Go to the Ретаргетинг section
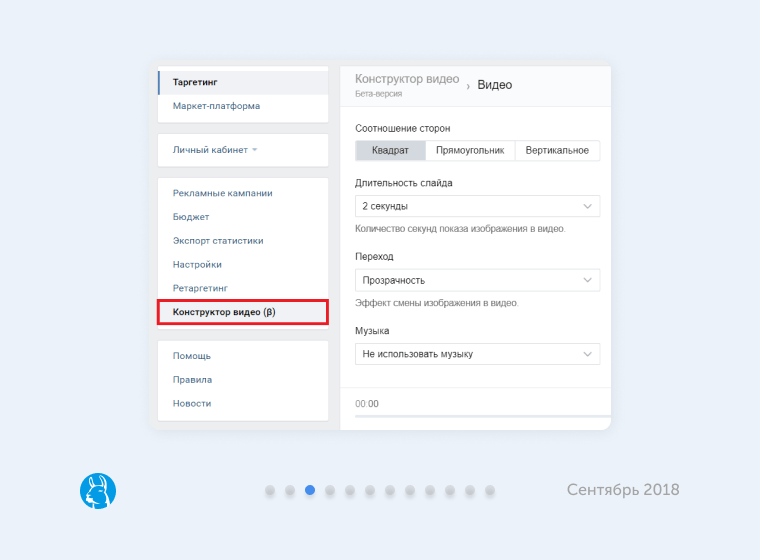This screenshot has height=560, width=760. tap(200, 289)
